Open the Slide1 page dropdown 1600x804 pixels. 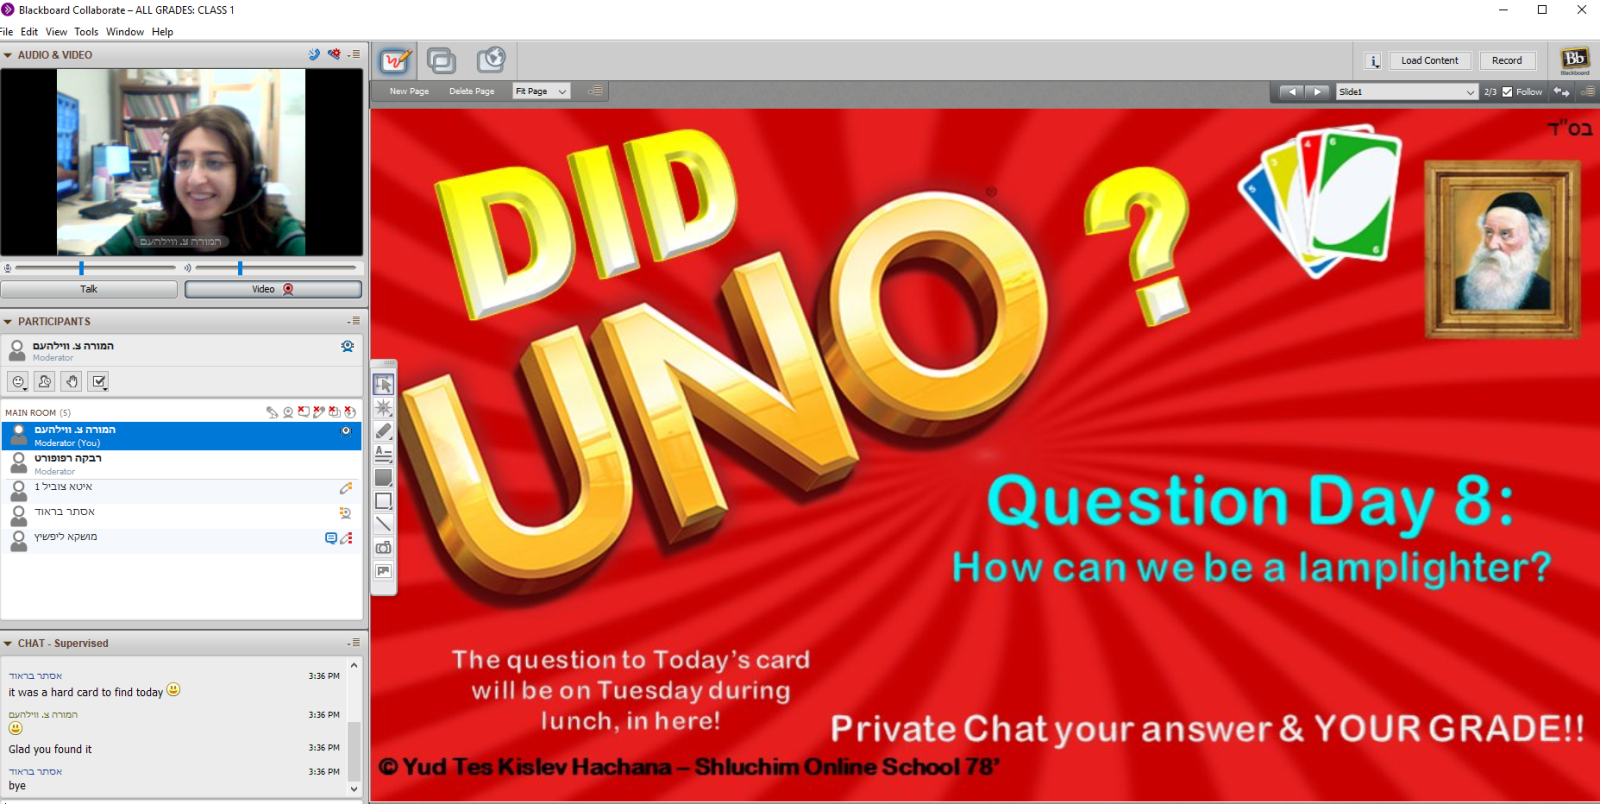(x=1406, y=92)
